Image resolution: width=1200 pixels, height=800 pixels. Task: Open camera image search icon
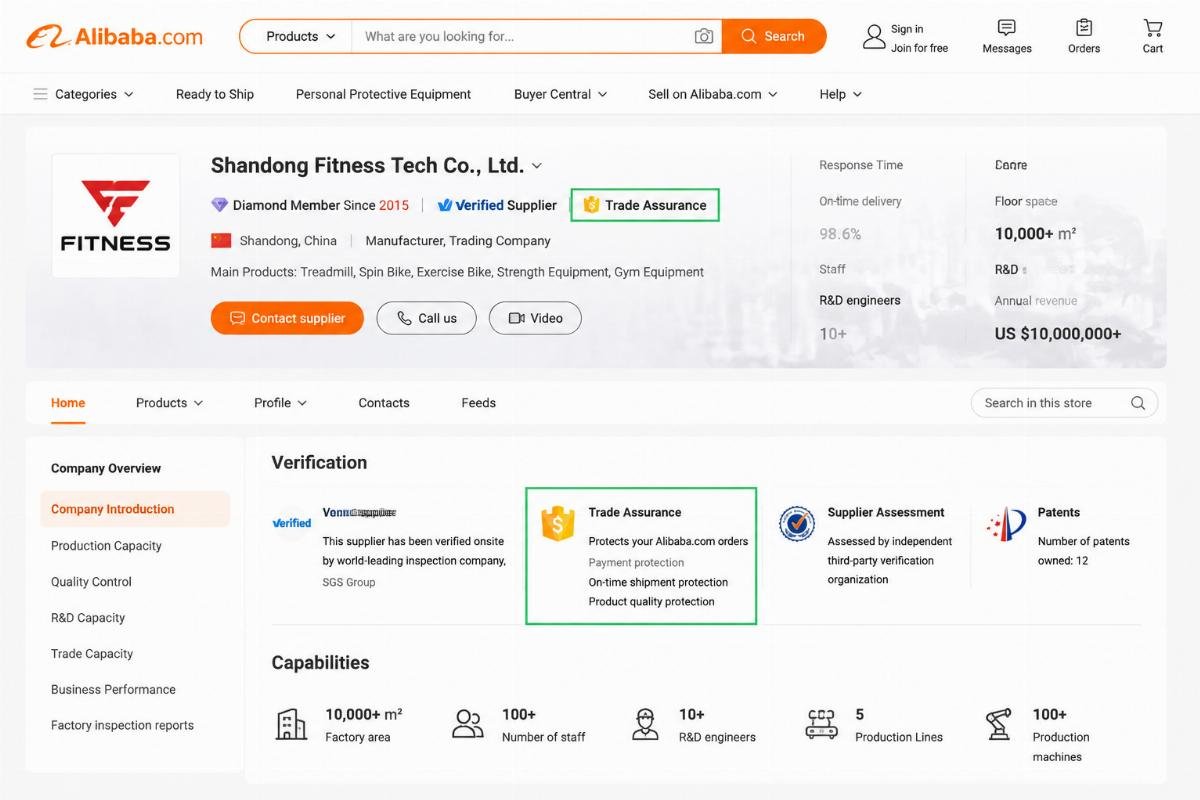704,36
